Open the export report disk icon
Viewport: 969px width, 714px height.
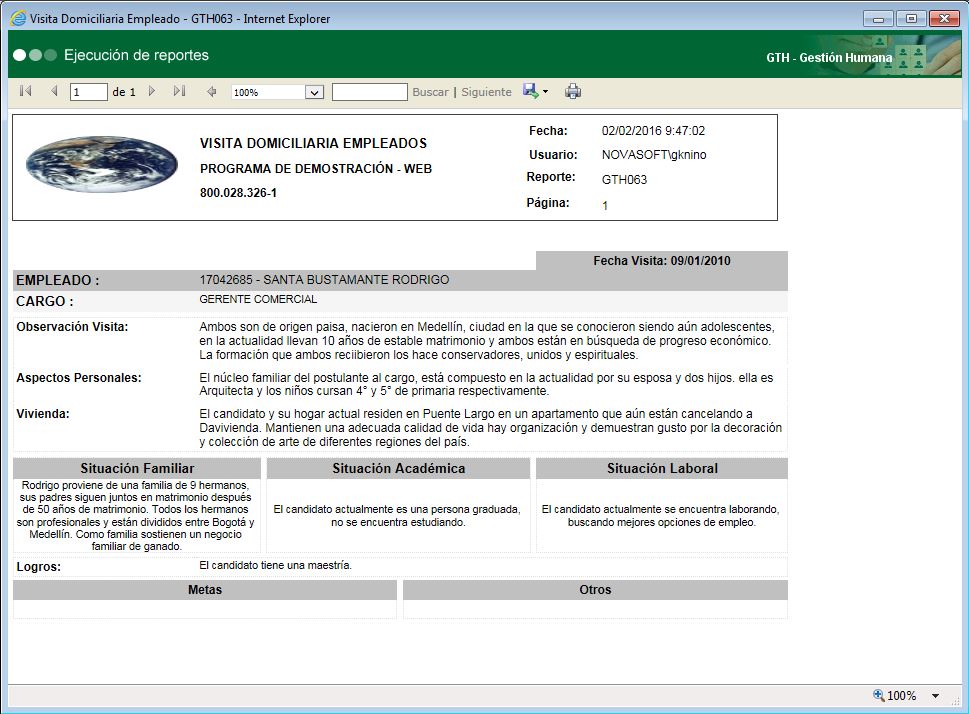529,91
